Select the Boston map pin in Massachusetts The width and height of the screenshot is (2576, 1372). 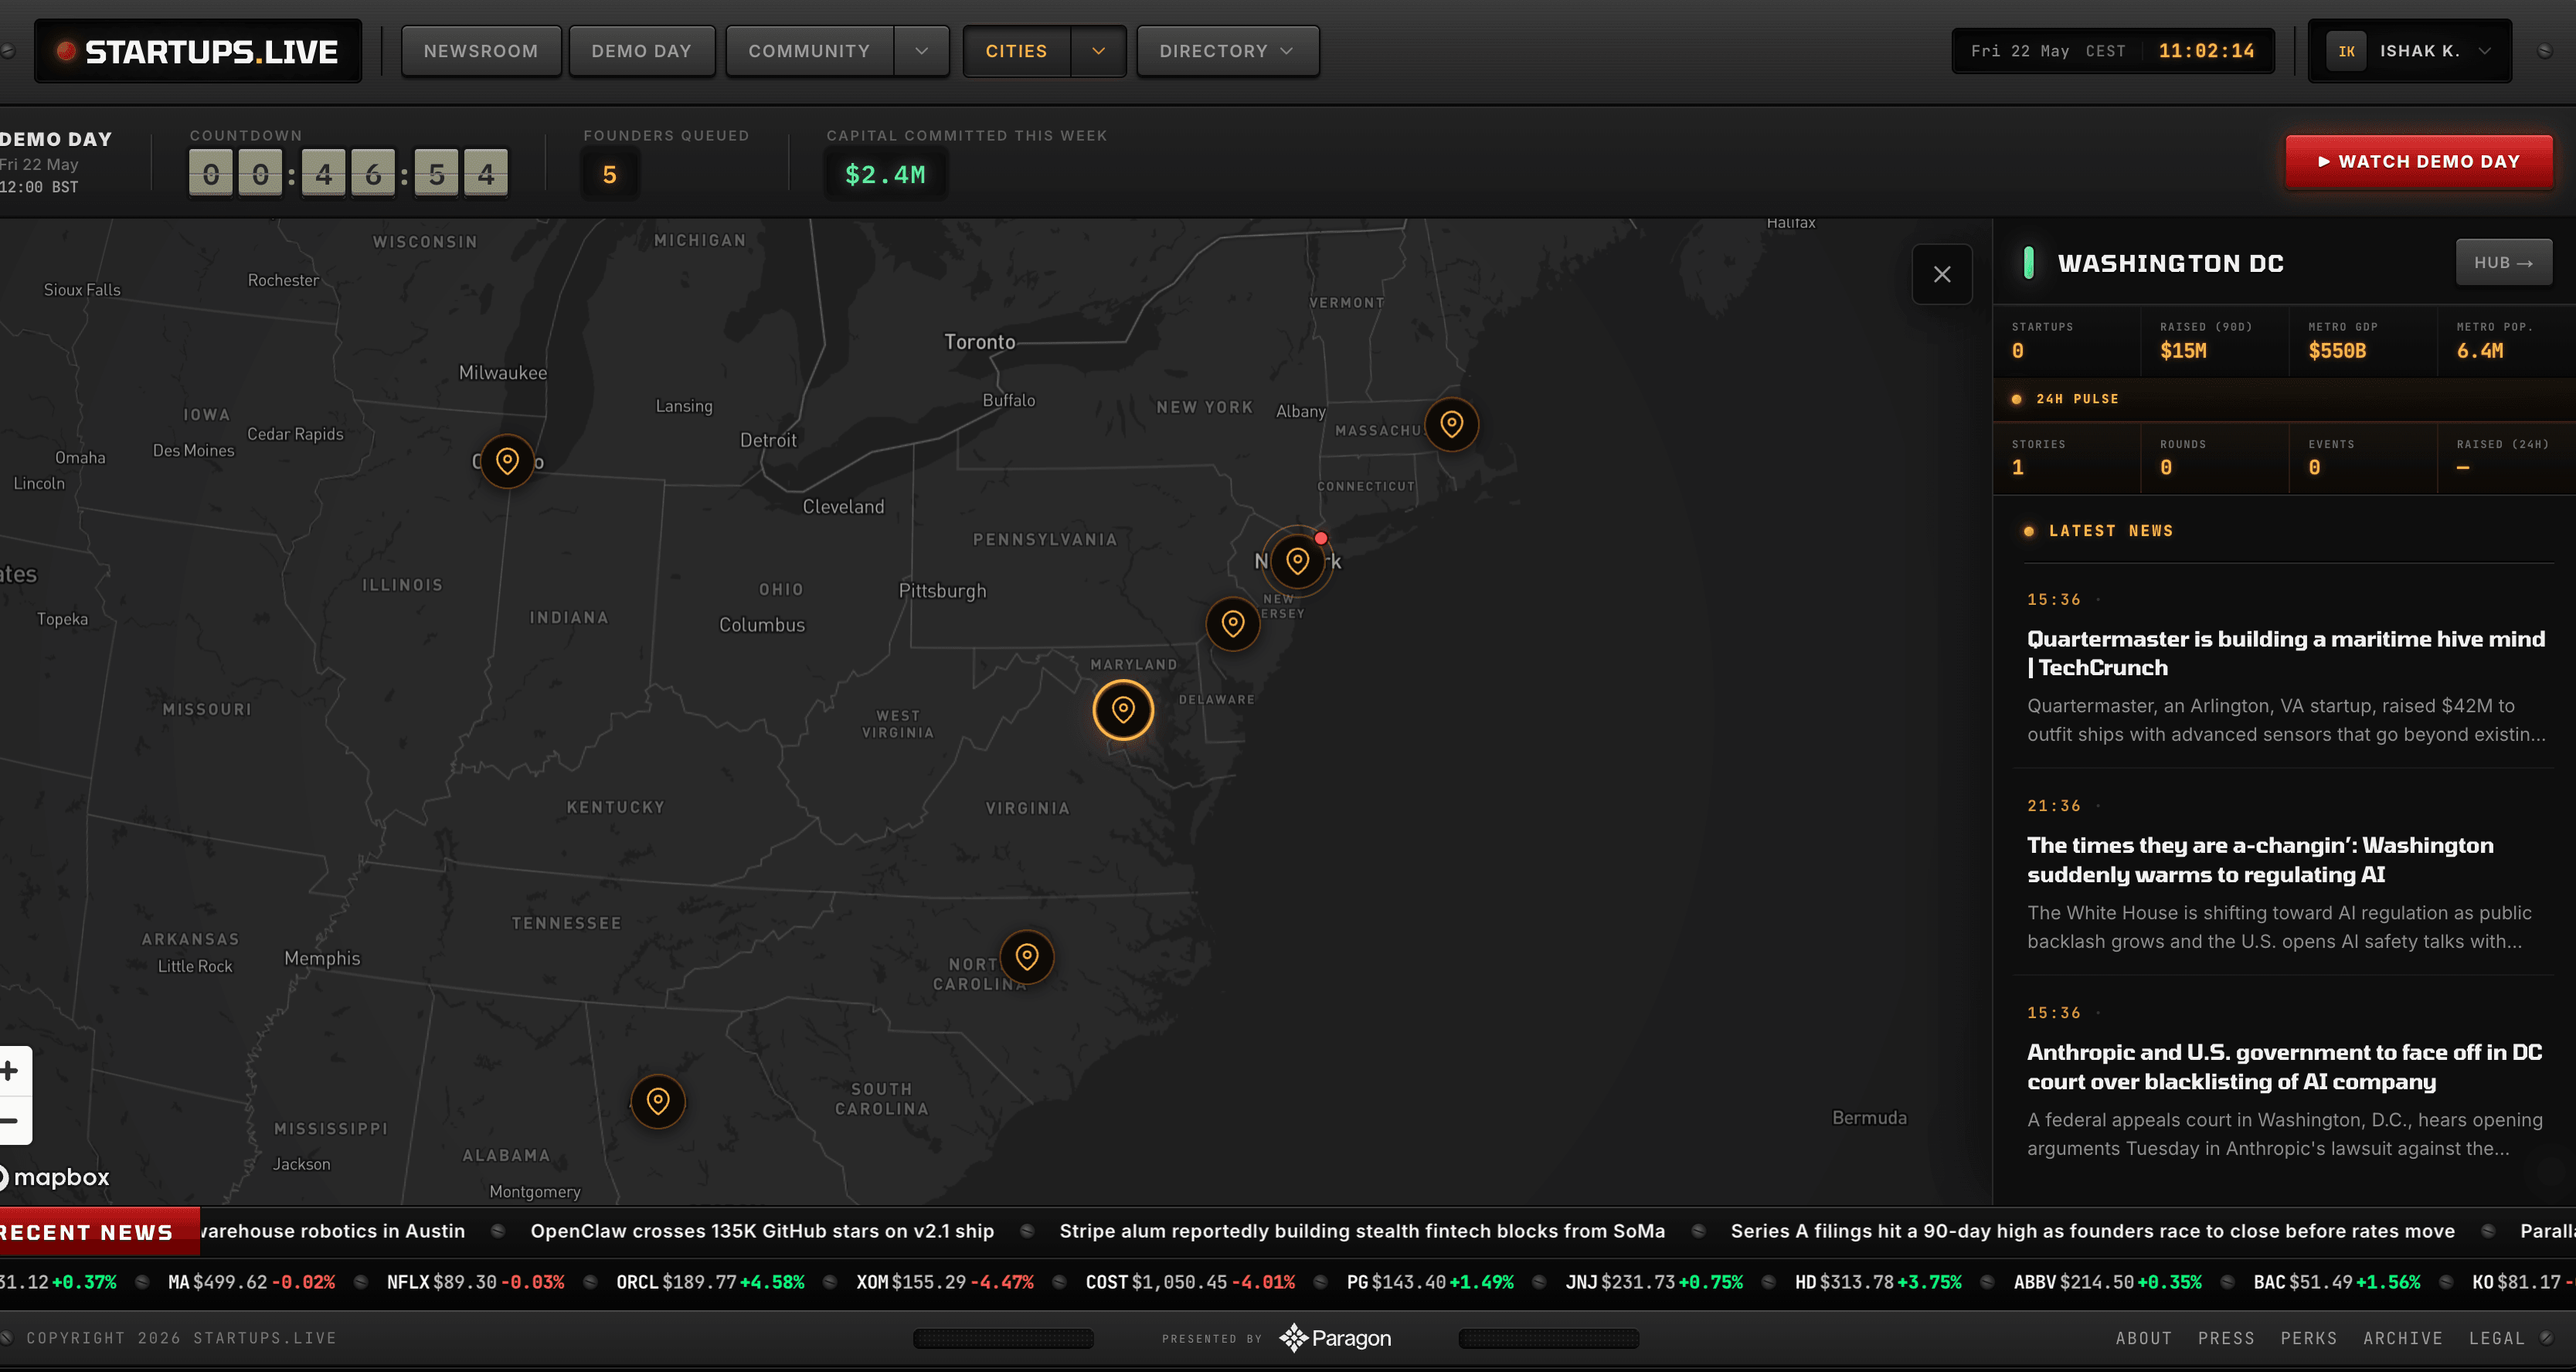[x=1451, y=424]
